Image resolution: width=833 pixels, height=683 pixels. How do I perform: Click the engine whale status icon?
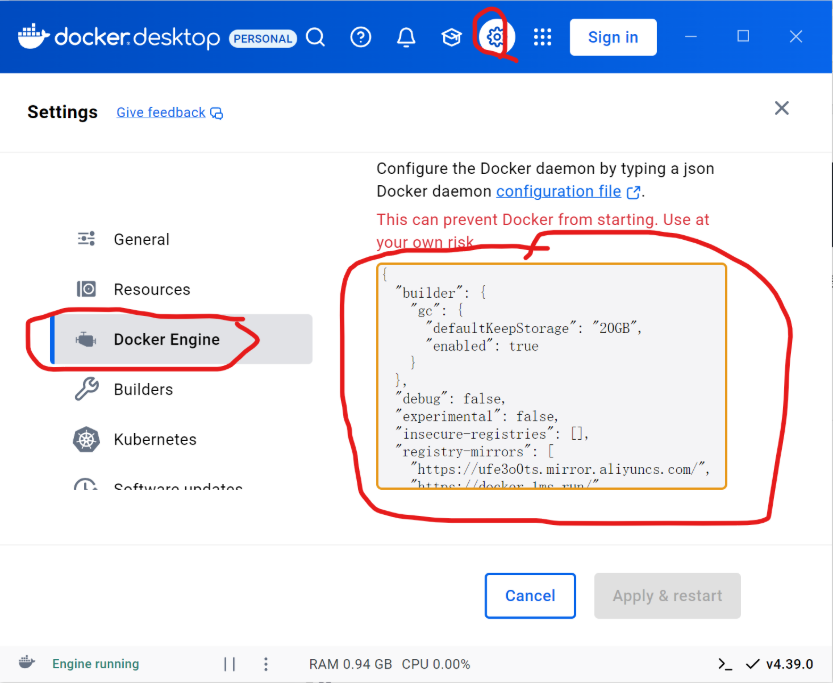(x=26, y=662)
